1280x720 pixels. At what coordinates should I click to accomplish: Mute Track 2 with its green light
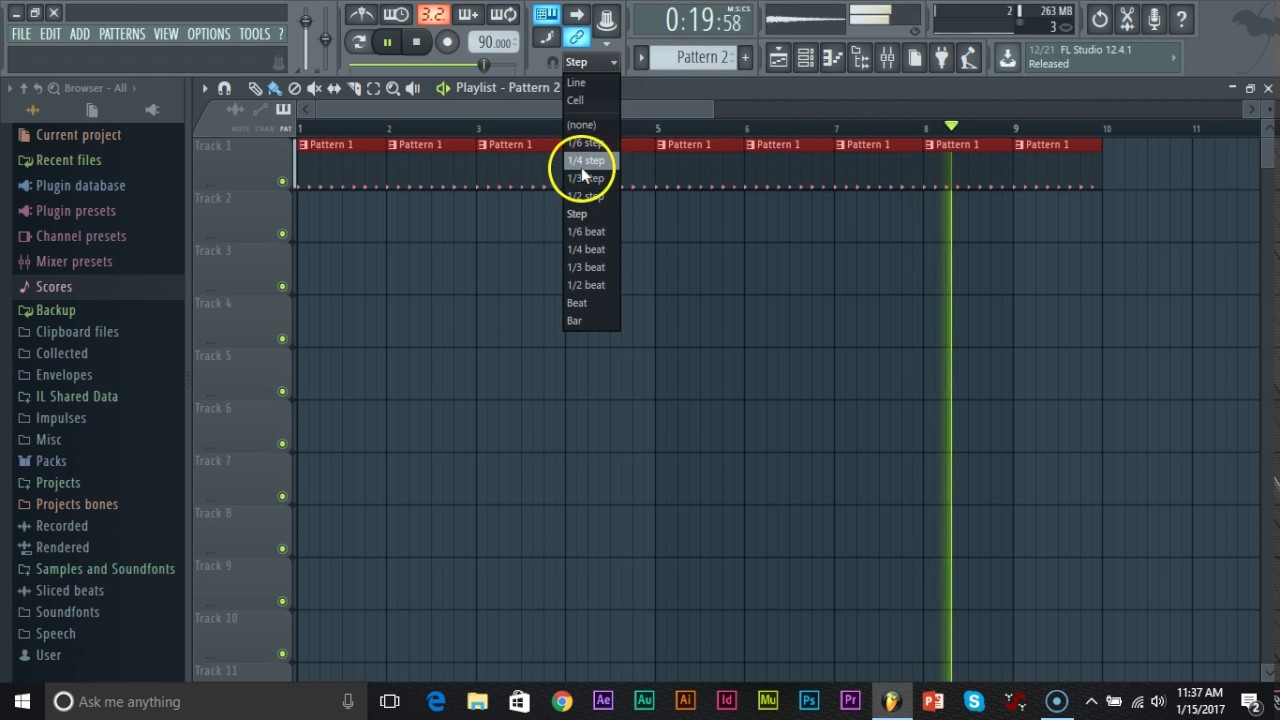pyautogui.click(x=282, y=234)
